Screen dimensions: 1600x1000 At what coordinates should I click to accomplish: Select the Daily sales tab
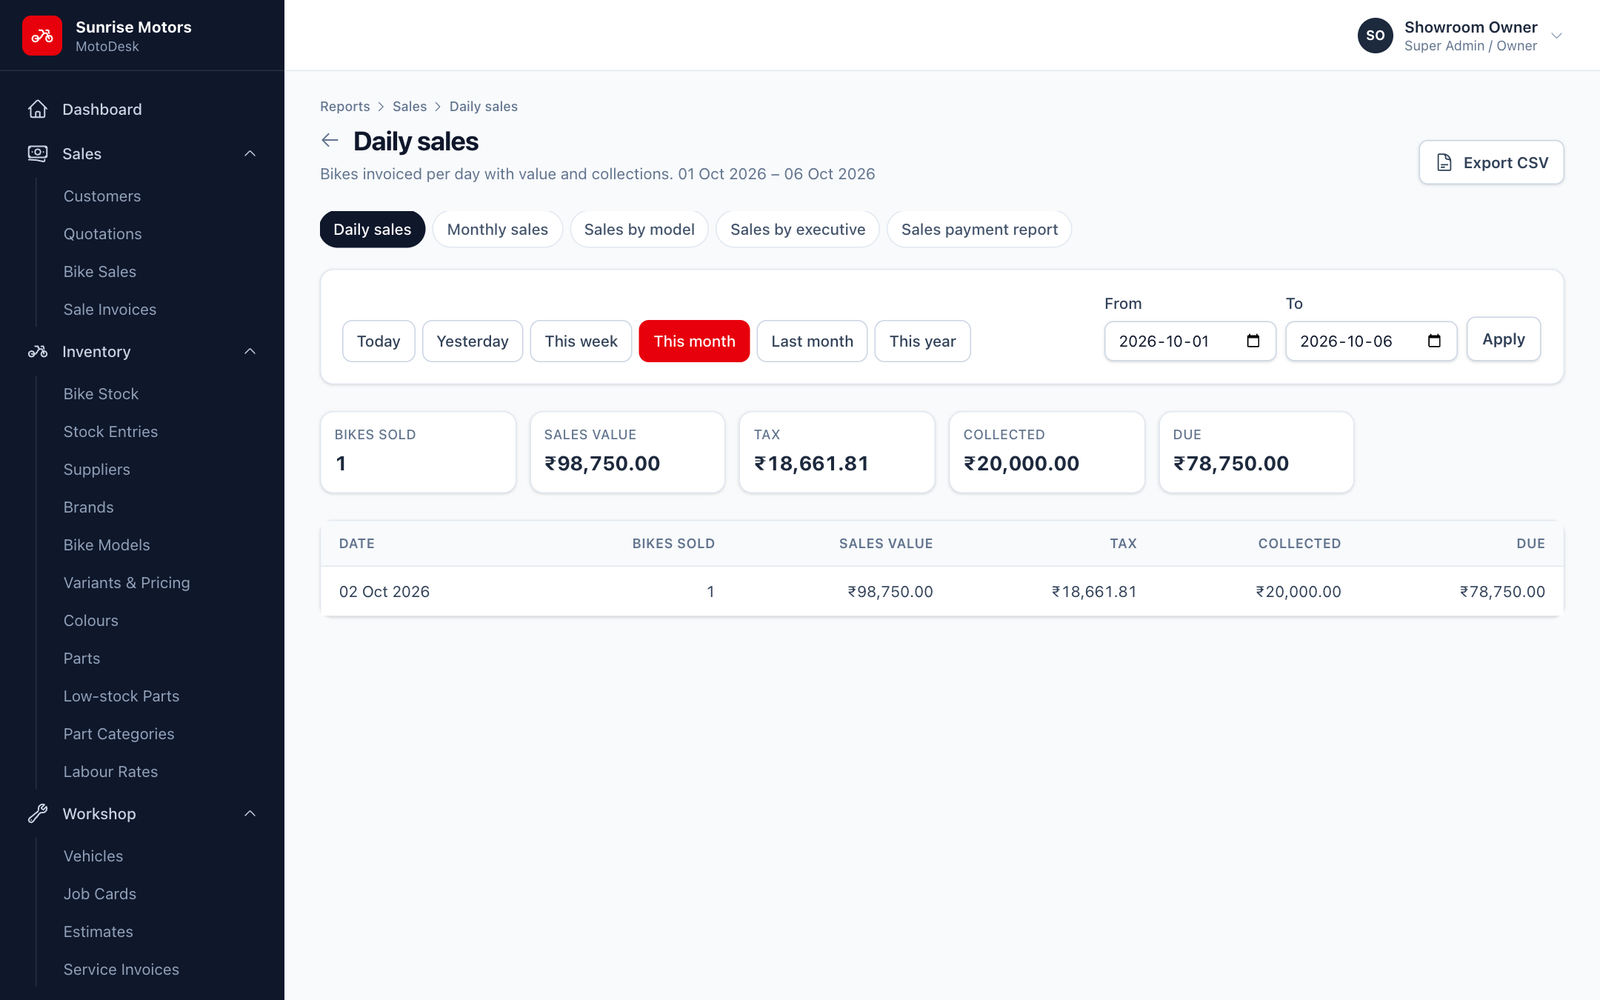click(372, 229)
